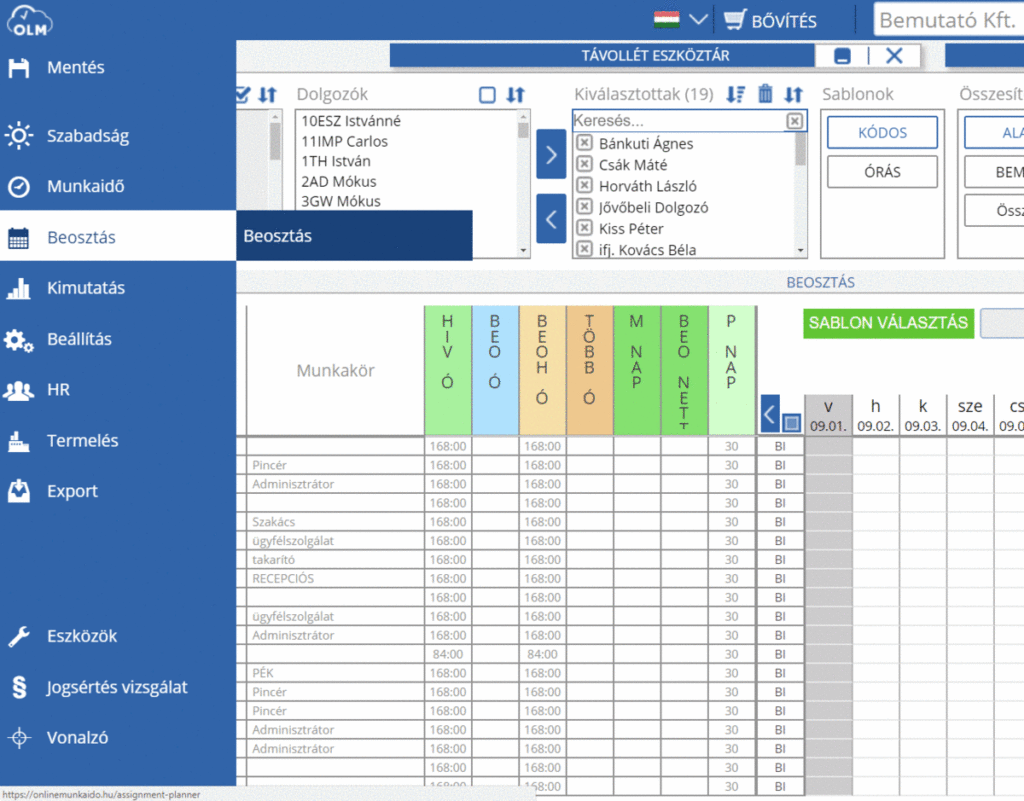
Task: Click the HIV Ó green column header
Action: click(x=447, y=370)
